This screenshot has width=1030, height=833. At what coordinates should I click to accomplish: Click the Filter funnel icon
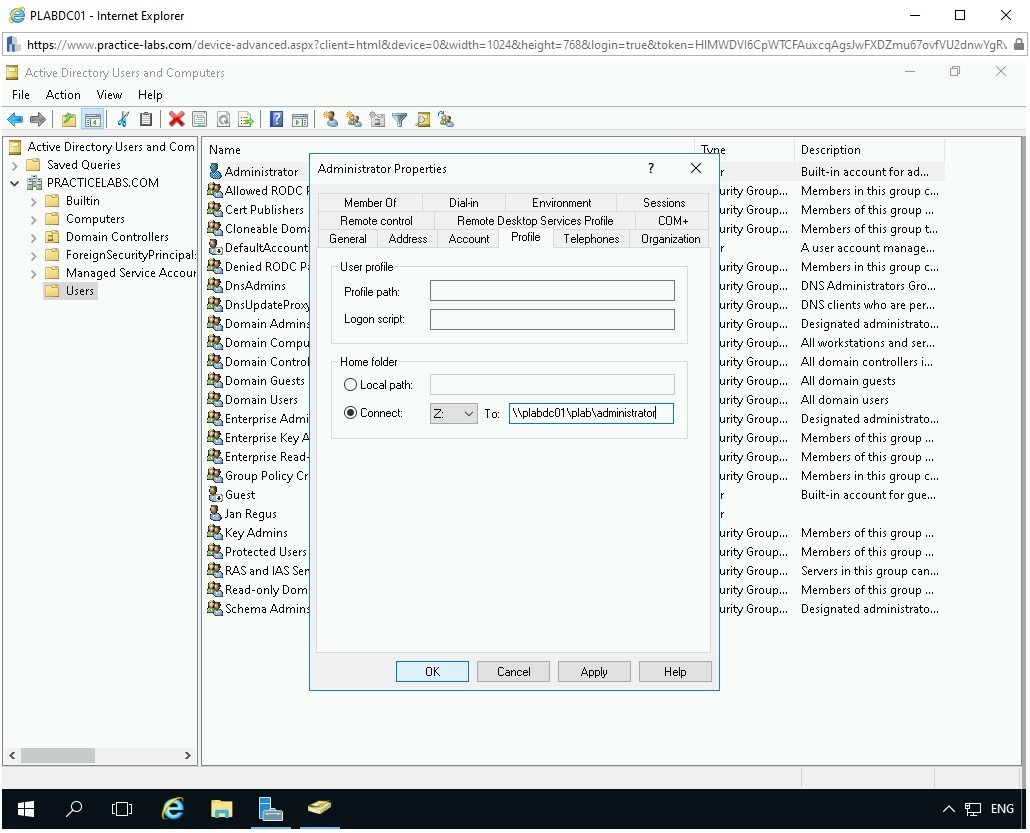coord(399,120)
